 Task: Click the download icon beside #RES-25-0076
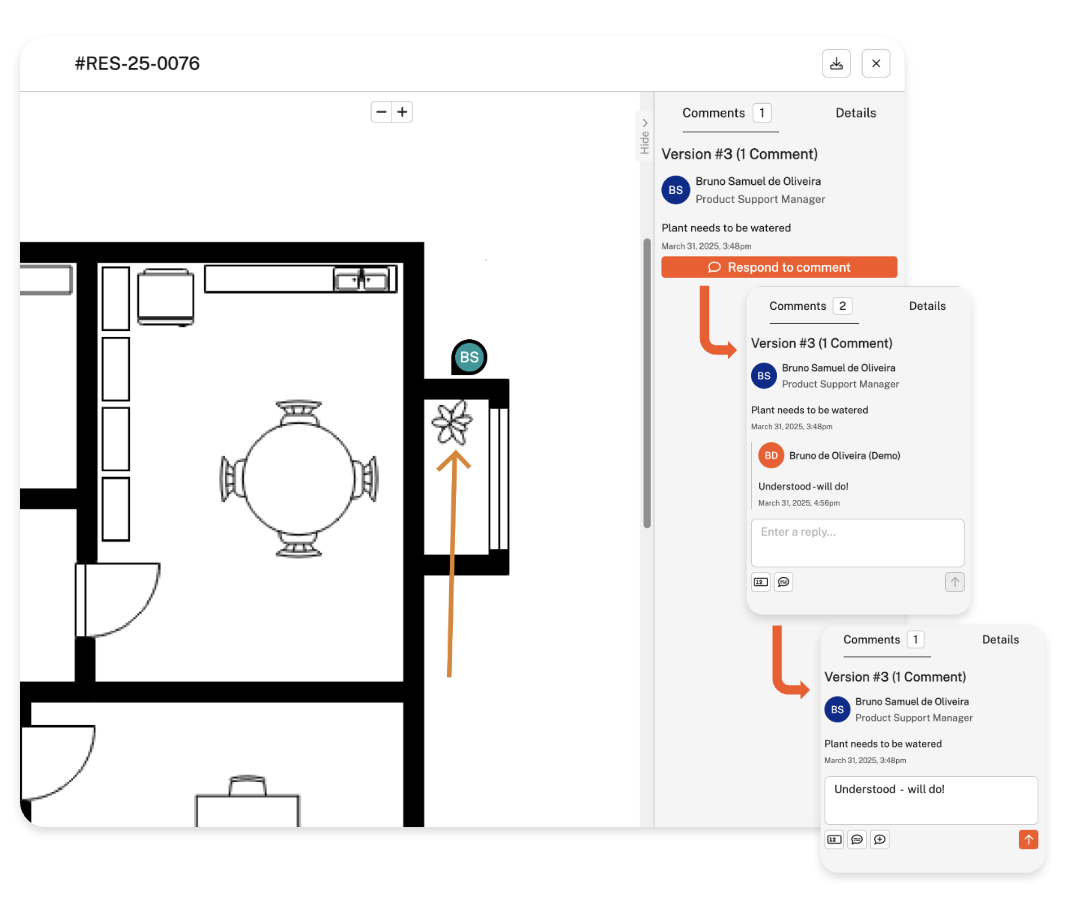point(836,64)
